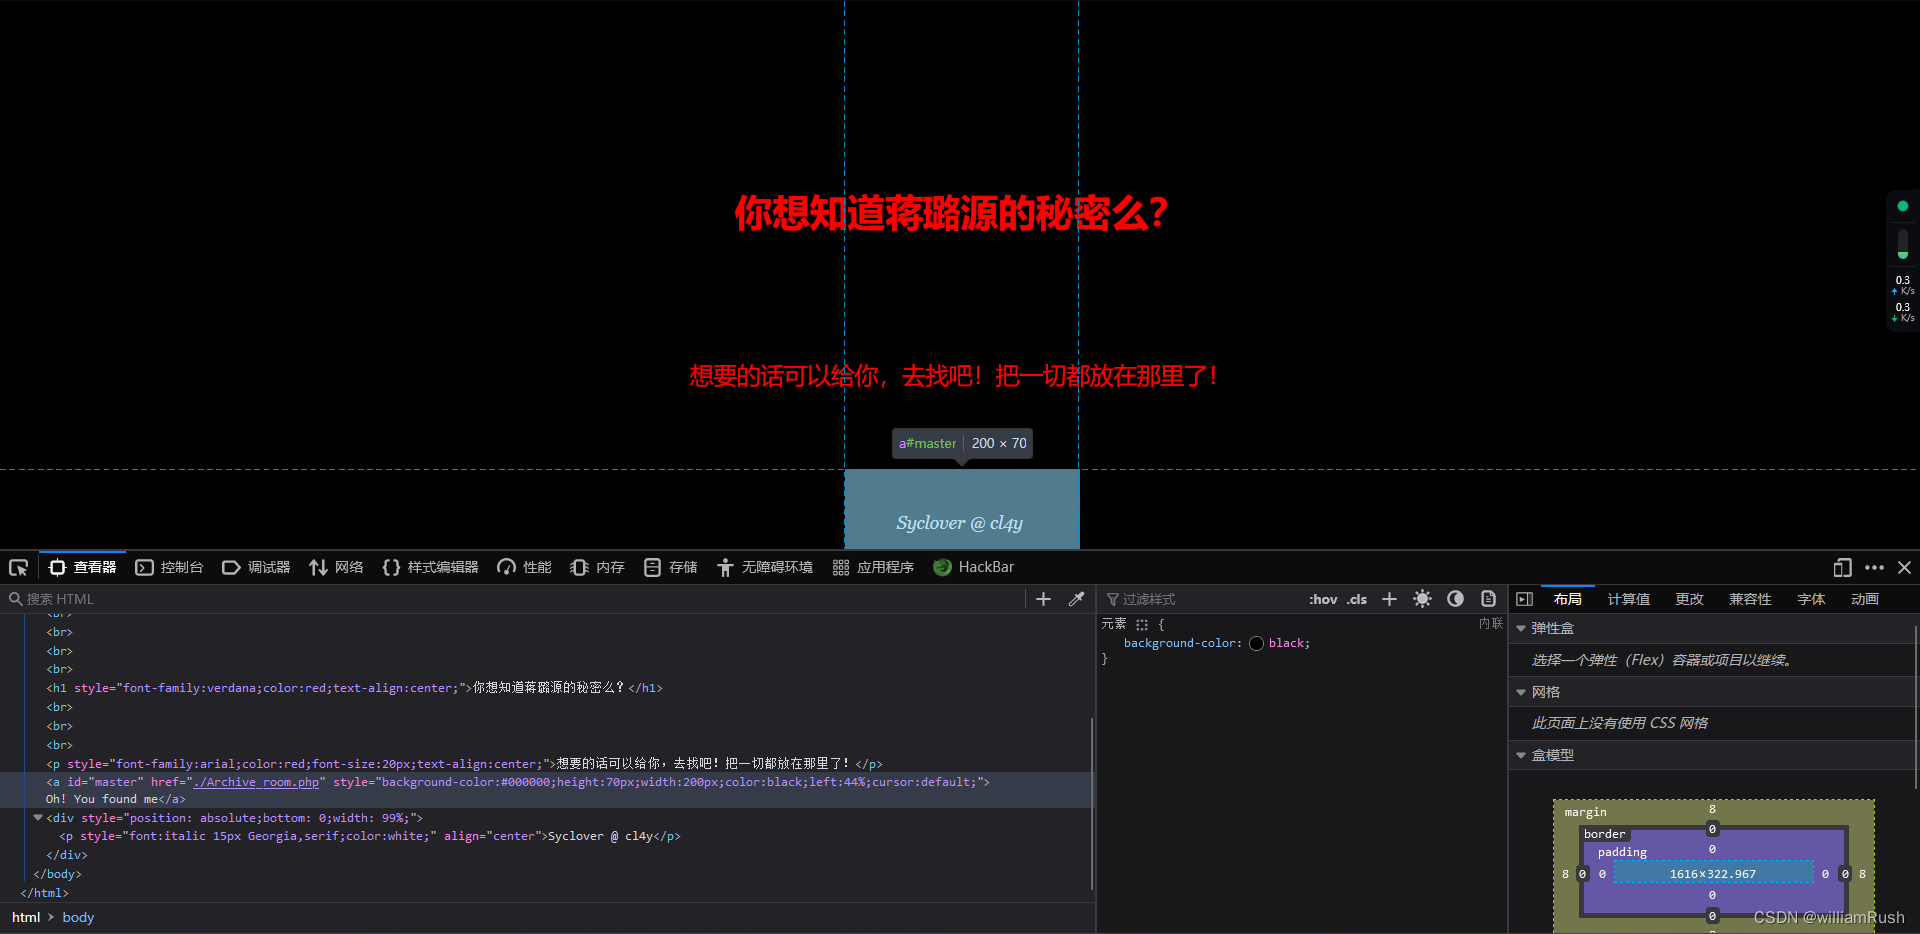Image resolution: width=1920 pixels, height=934 pixels.
Task: Open the HackBar tab
Action: click(973, 568)
